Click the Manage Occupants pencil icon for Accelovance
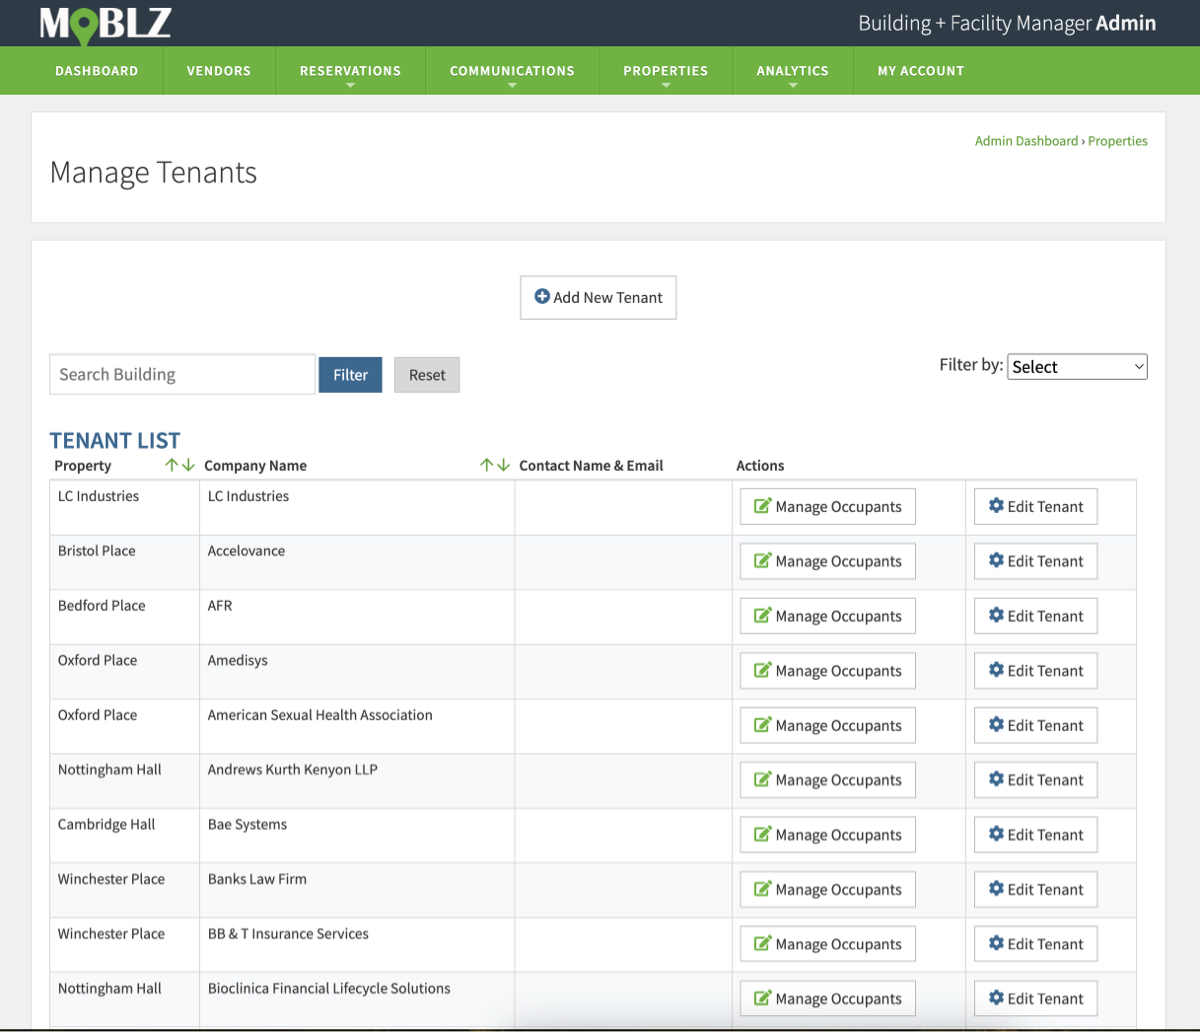This screenshot has width=1200, height=1032. pos(762,561)
